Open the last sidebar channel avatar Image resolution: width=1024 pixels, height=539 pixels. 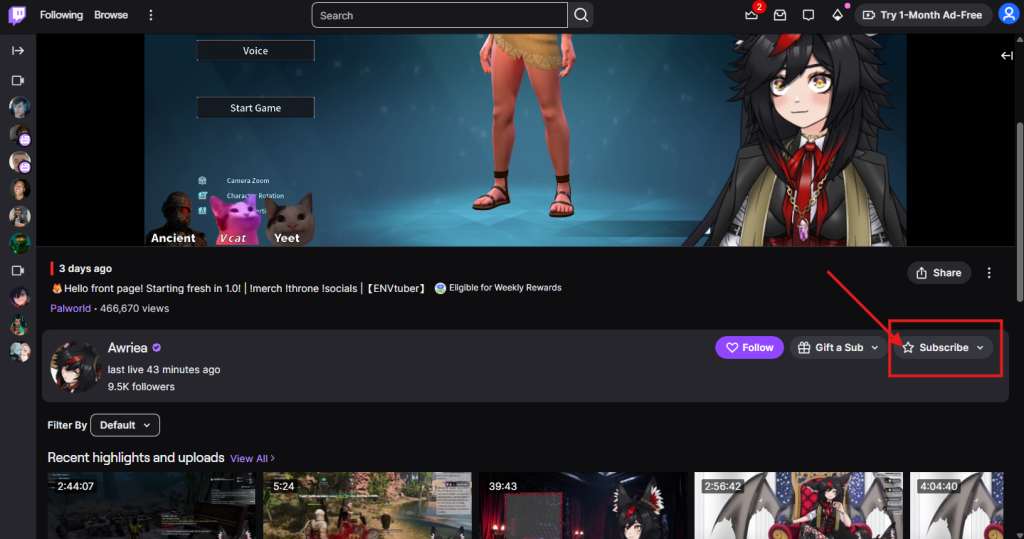[20, 352]
